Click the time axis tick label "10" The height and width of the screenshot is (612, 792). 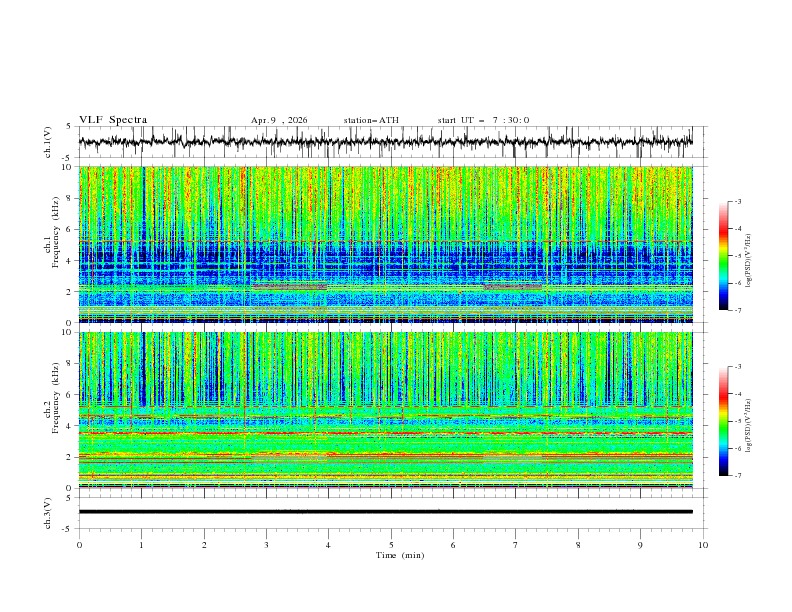coord(703,545)
